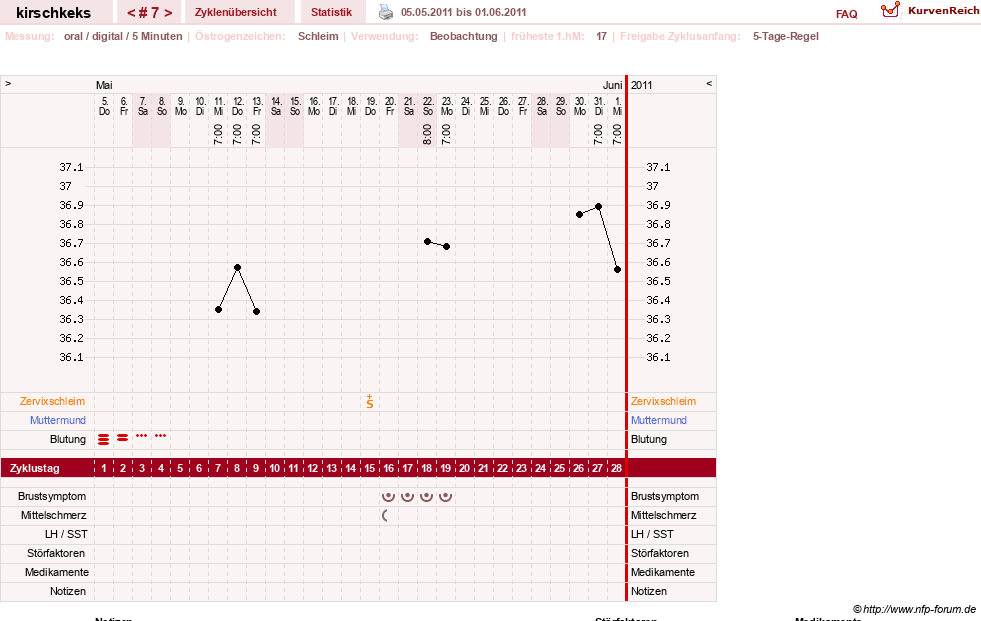Click the temperature point on 13 May
This screenshot has width=981, height=621.
coord(257,311)
